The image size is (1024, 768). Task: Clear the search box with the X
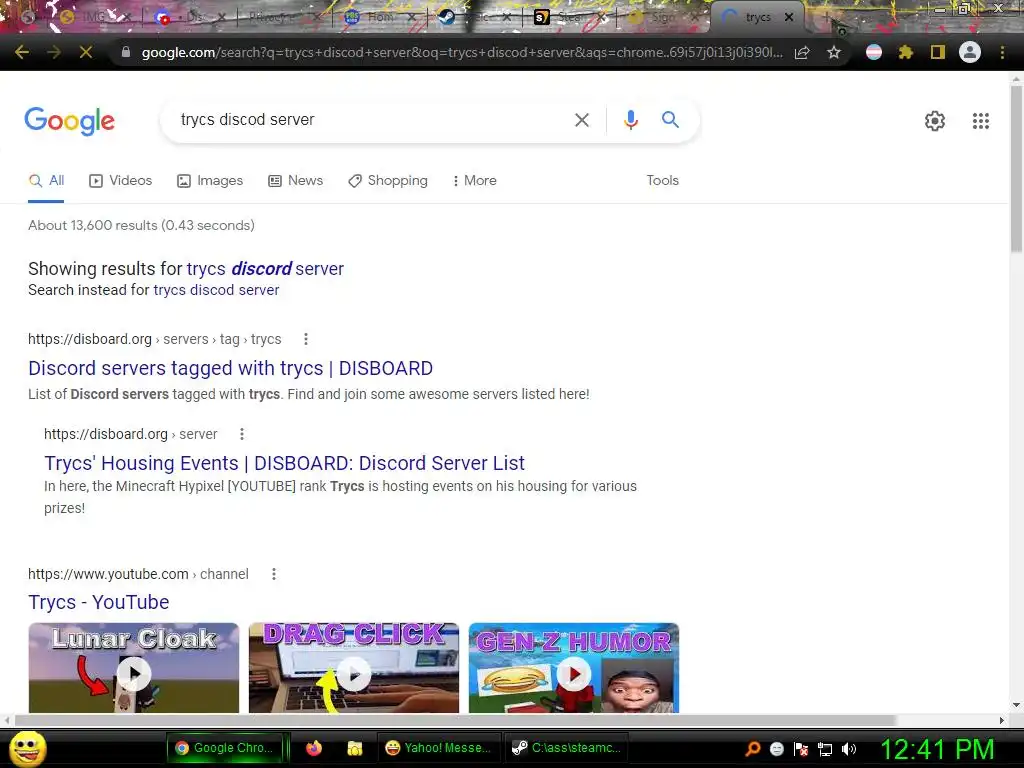(582, 120)
